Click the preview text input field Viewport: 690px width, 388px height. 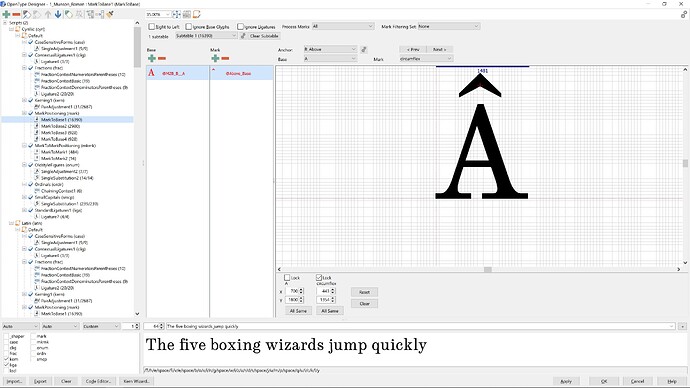pos(420,326)
